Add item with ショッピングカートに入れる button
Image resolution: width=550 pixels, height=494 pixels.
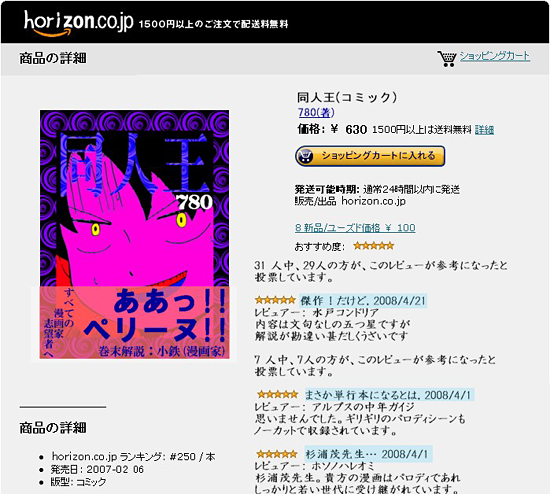[370, 156]
